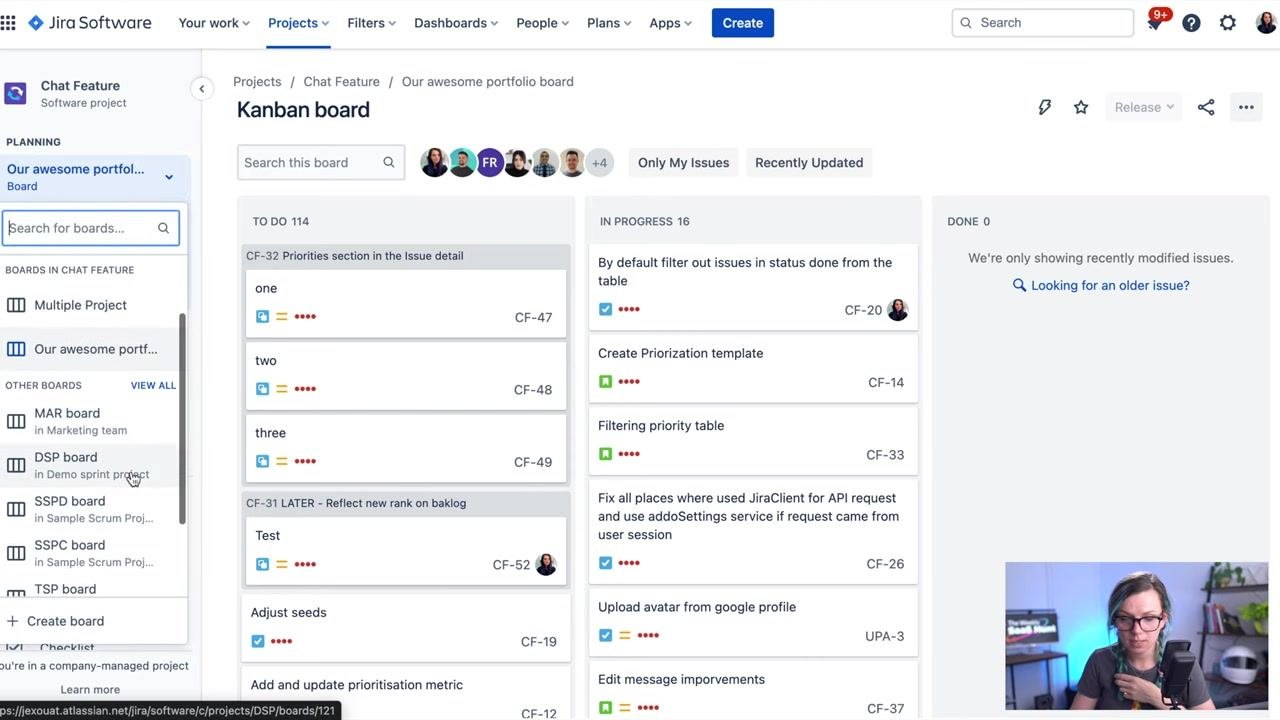This screenshot has width=1280, height=720.
Task: Click the story icon on card CF-14
Action: point(605,382)
